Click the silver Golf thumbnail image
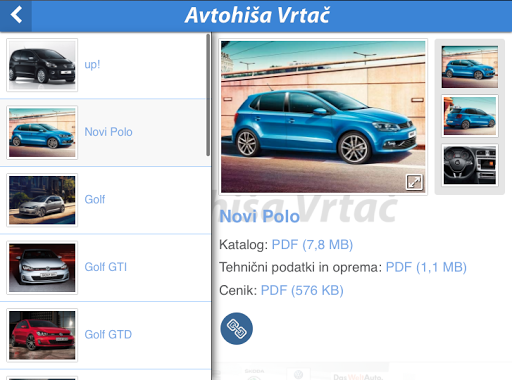This screenshot has width=512, height=380. [42, 200]
